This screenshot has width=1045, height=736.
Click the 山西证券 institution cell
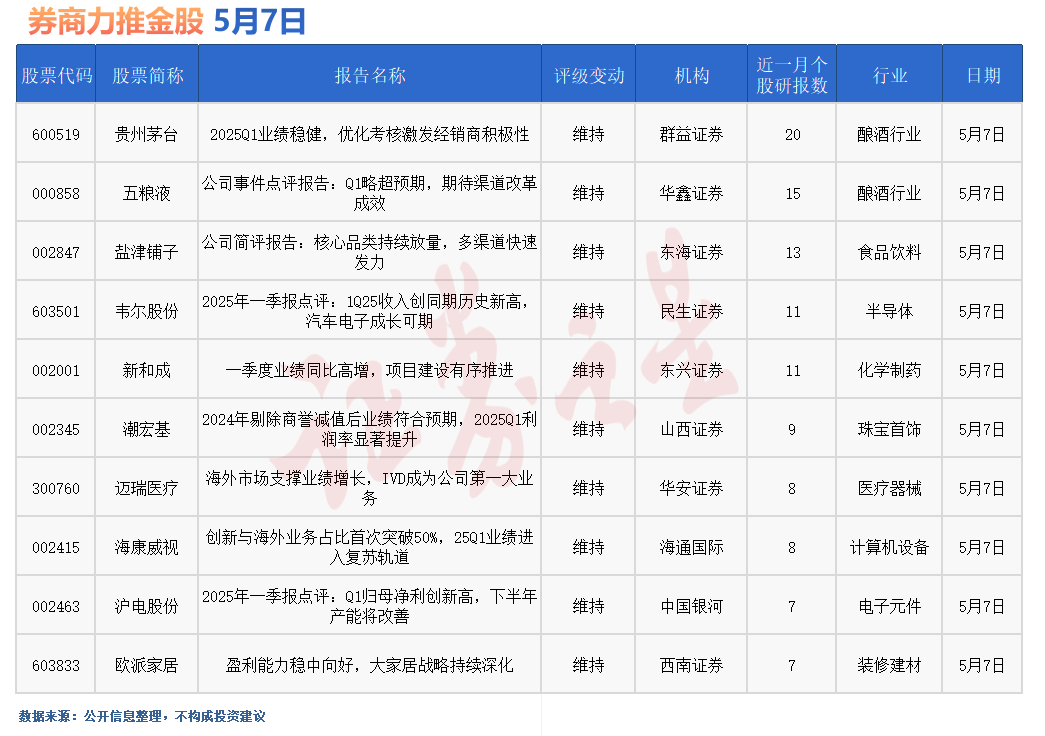pos(692,430)
